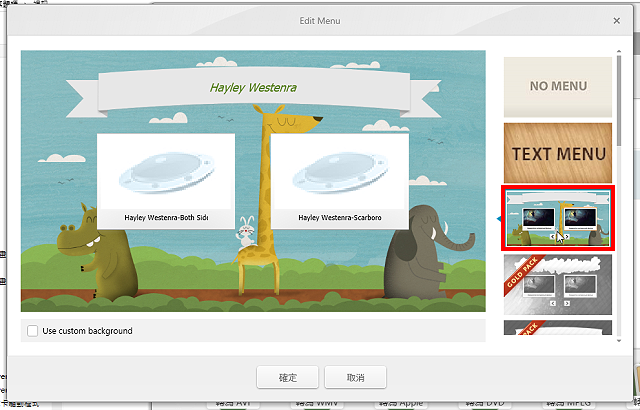Image resolution: width=640 pixels, height=410 pixels.
Task: Click the 確定 confirm button
Action: [287, 377]
